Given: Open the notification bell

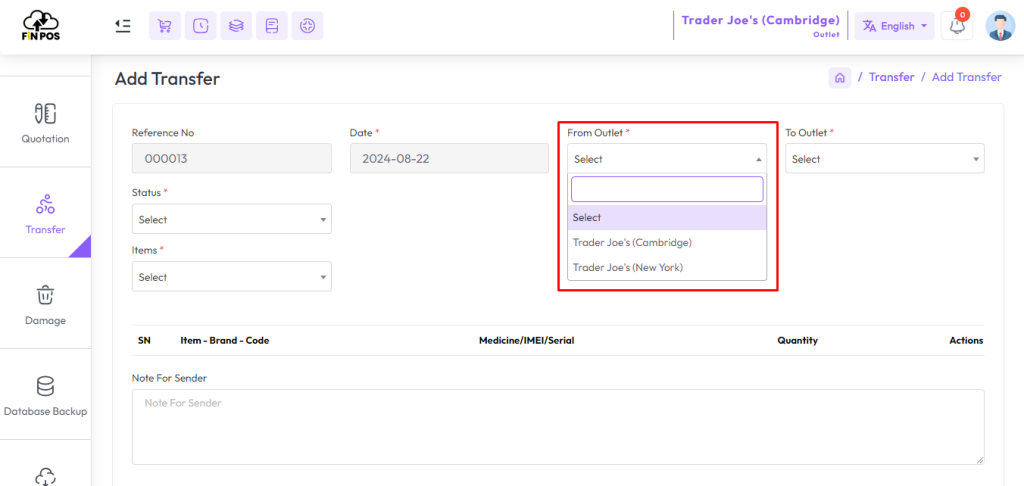Looking at the screenshot, I should pyautogui.click(x=957, y=26).
